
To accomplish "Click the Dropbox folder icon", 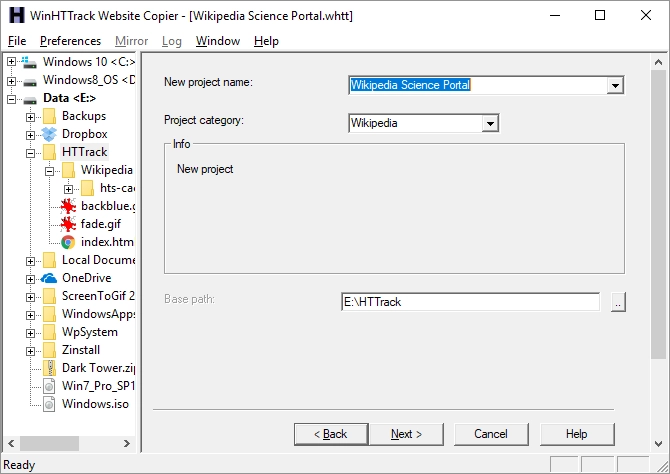I will point(49,134).
